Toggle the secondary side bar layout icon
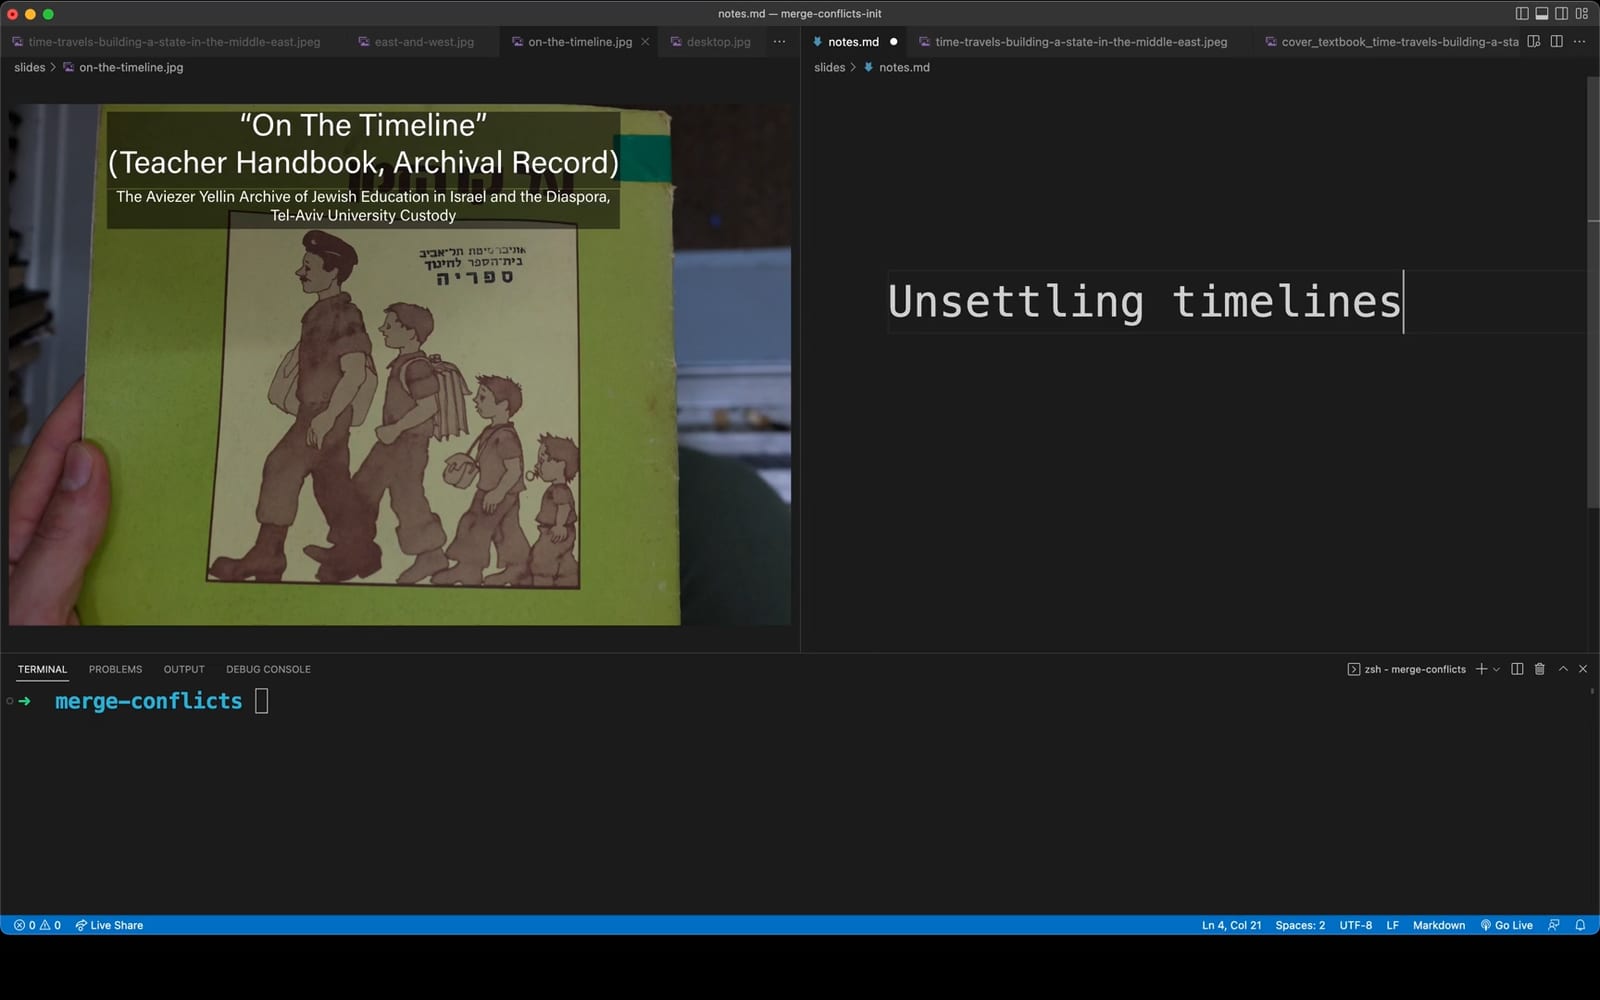The height and width of the screenshot is (1000, 1600). click(x=1562, y=14)
